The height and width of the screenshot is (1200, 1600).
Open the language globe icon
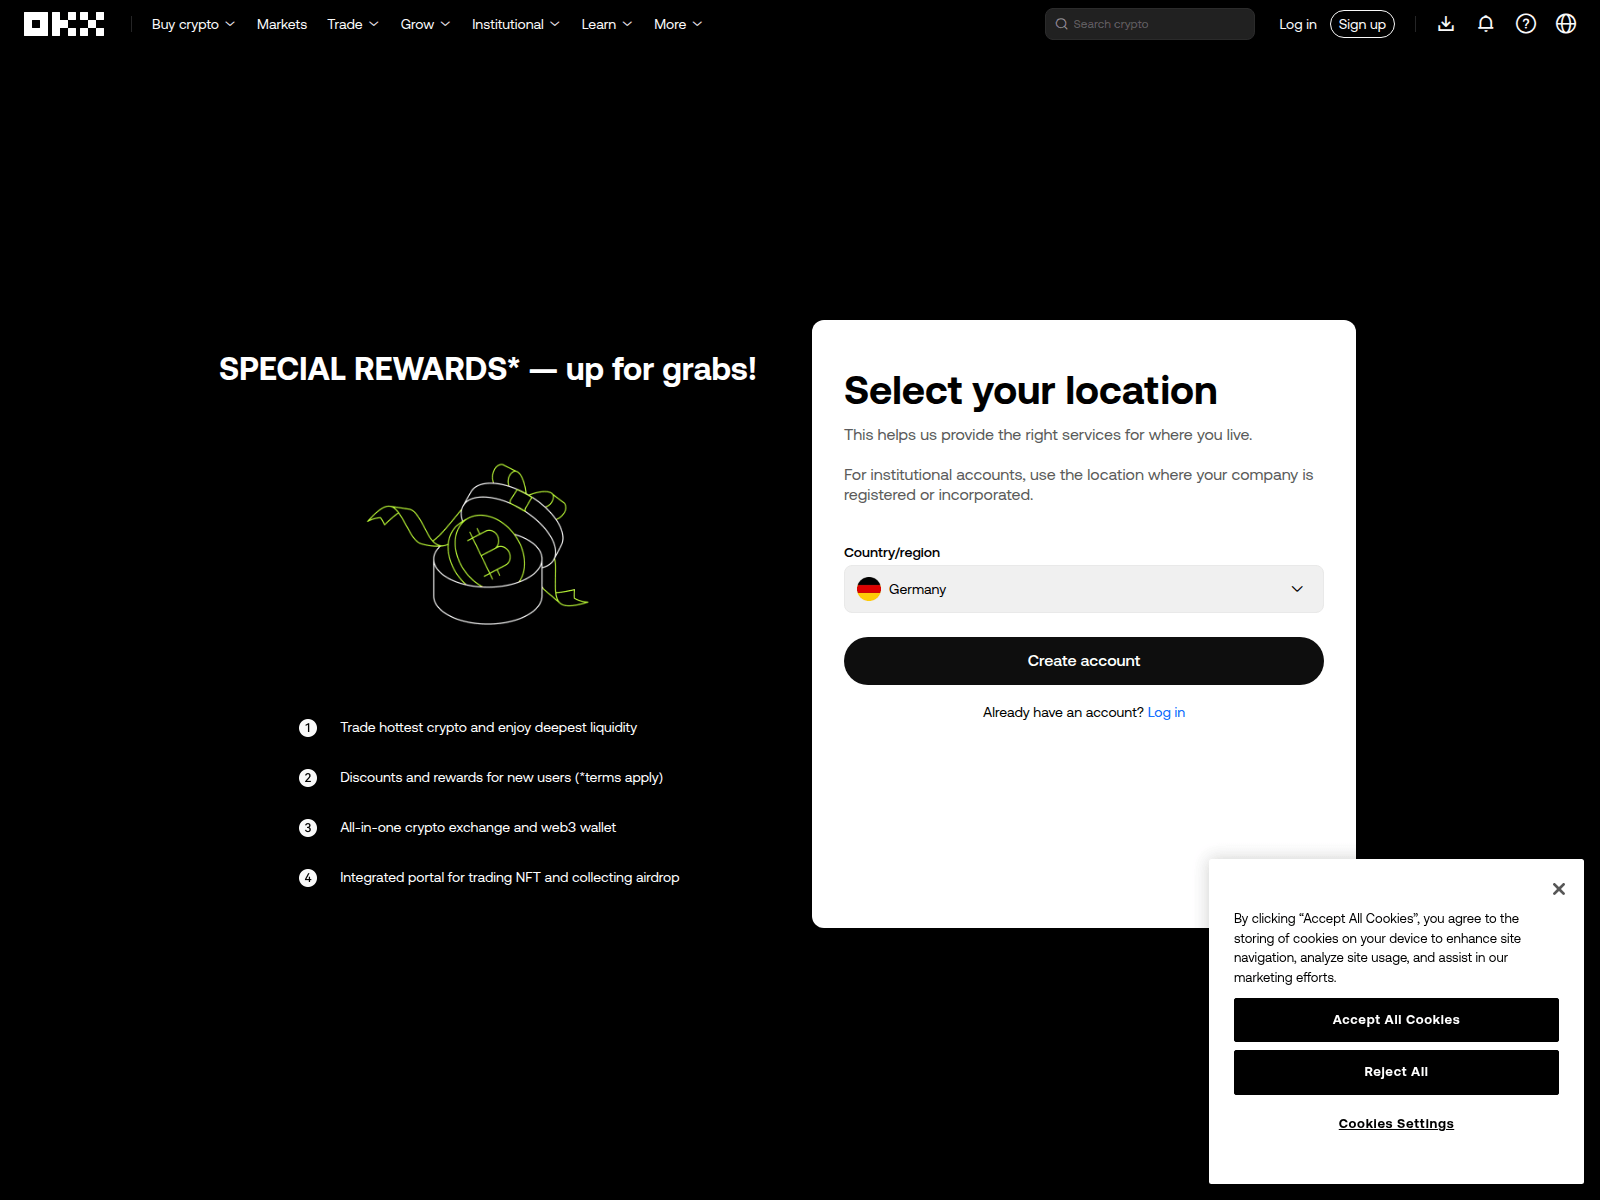coord(1566,24)
